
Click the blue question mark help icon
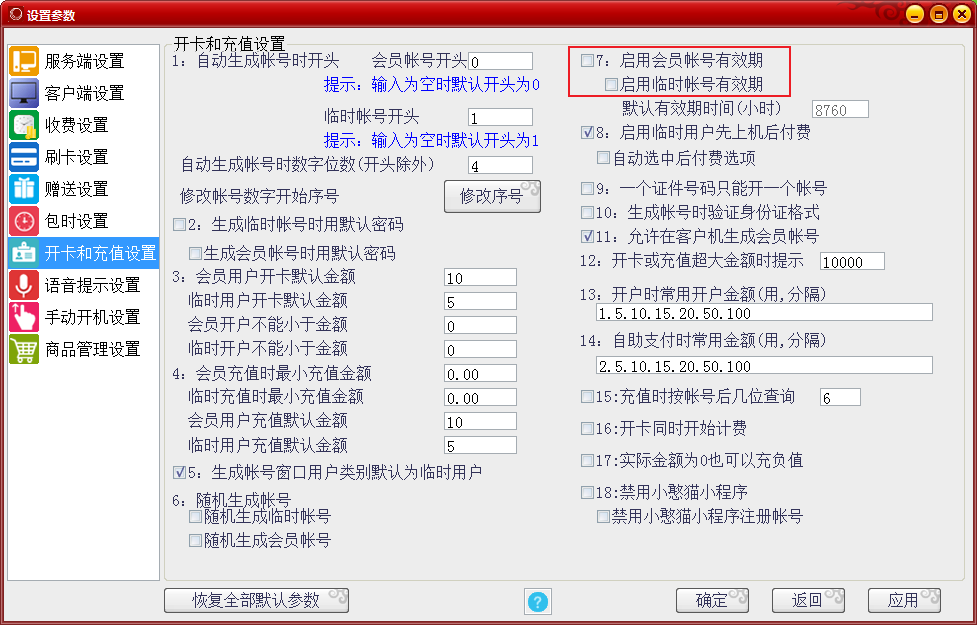point(537,601)
